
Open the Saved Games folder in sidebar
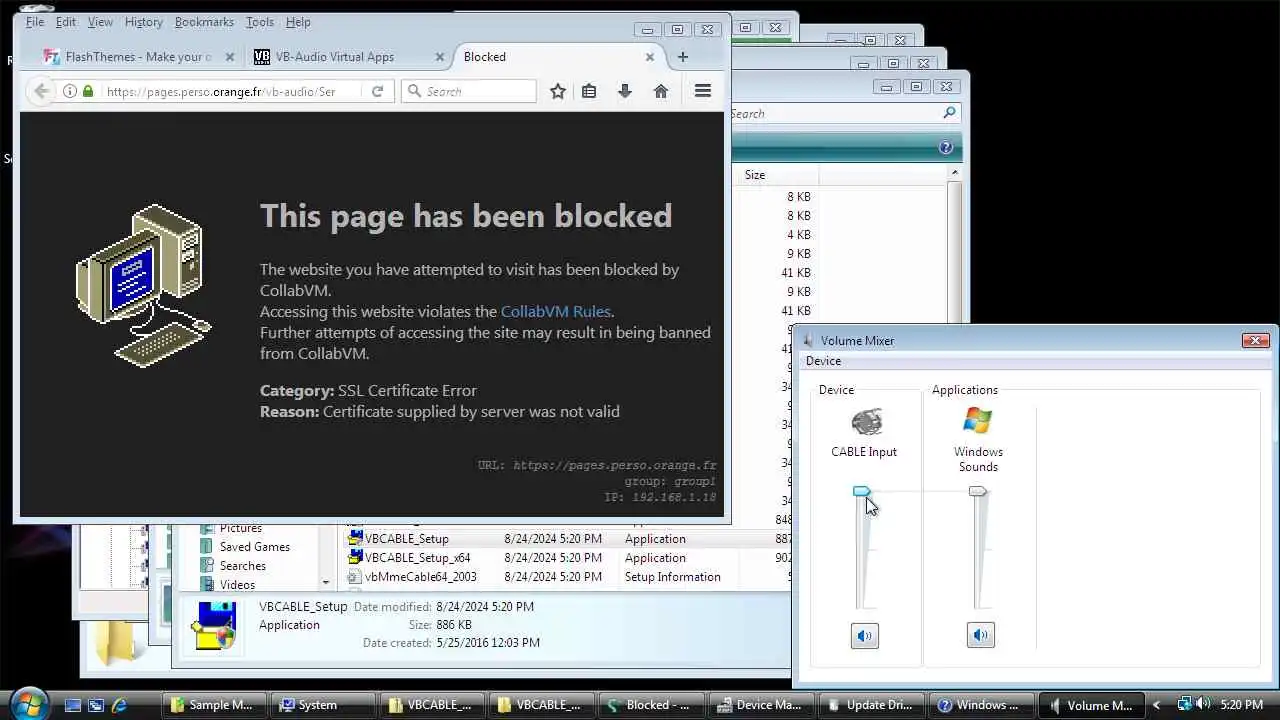tap(255, 547)
